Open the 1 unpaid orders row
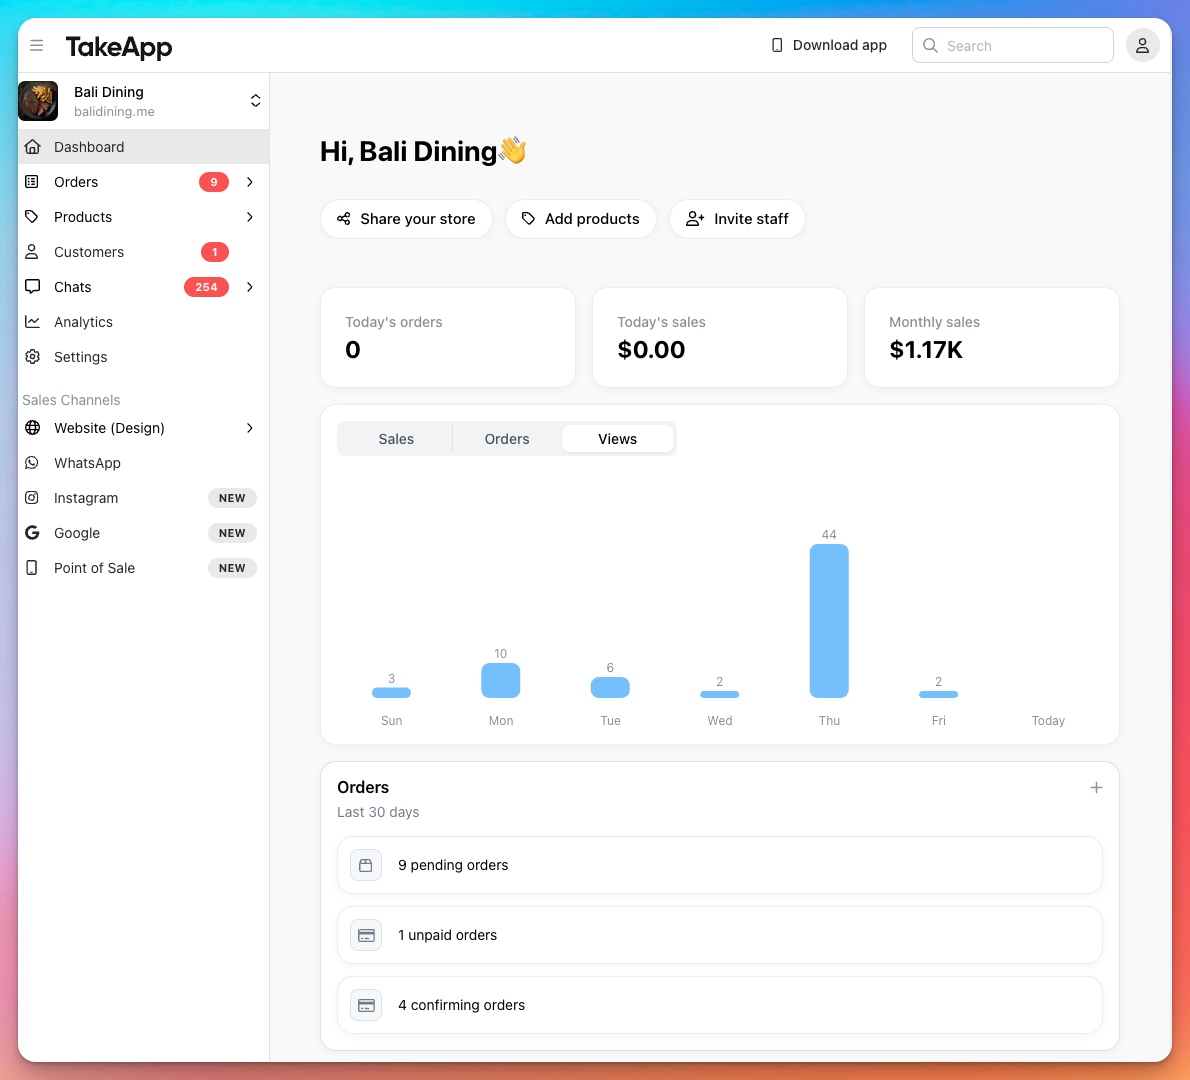 [719, 935]
